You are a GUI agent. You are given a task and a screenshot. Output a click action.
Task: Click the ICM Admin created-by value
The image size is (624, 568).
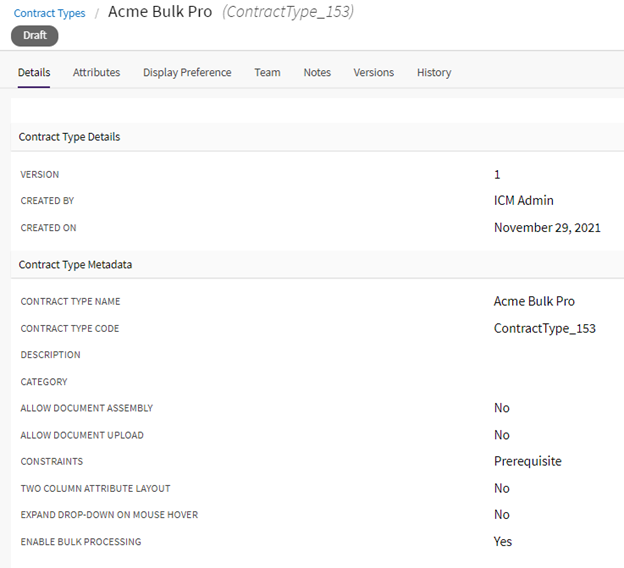[523, 201]
